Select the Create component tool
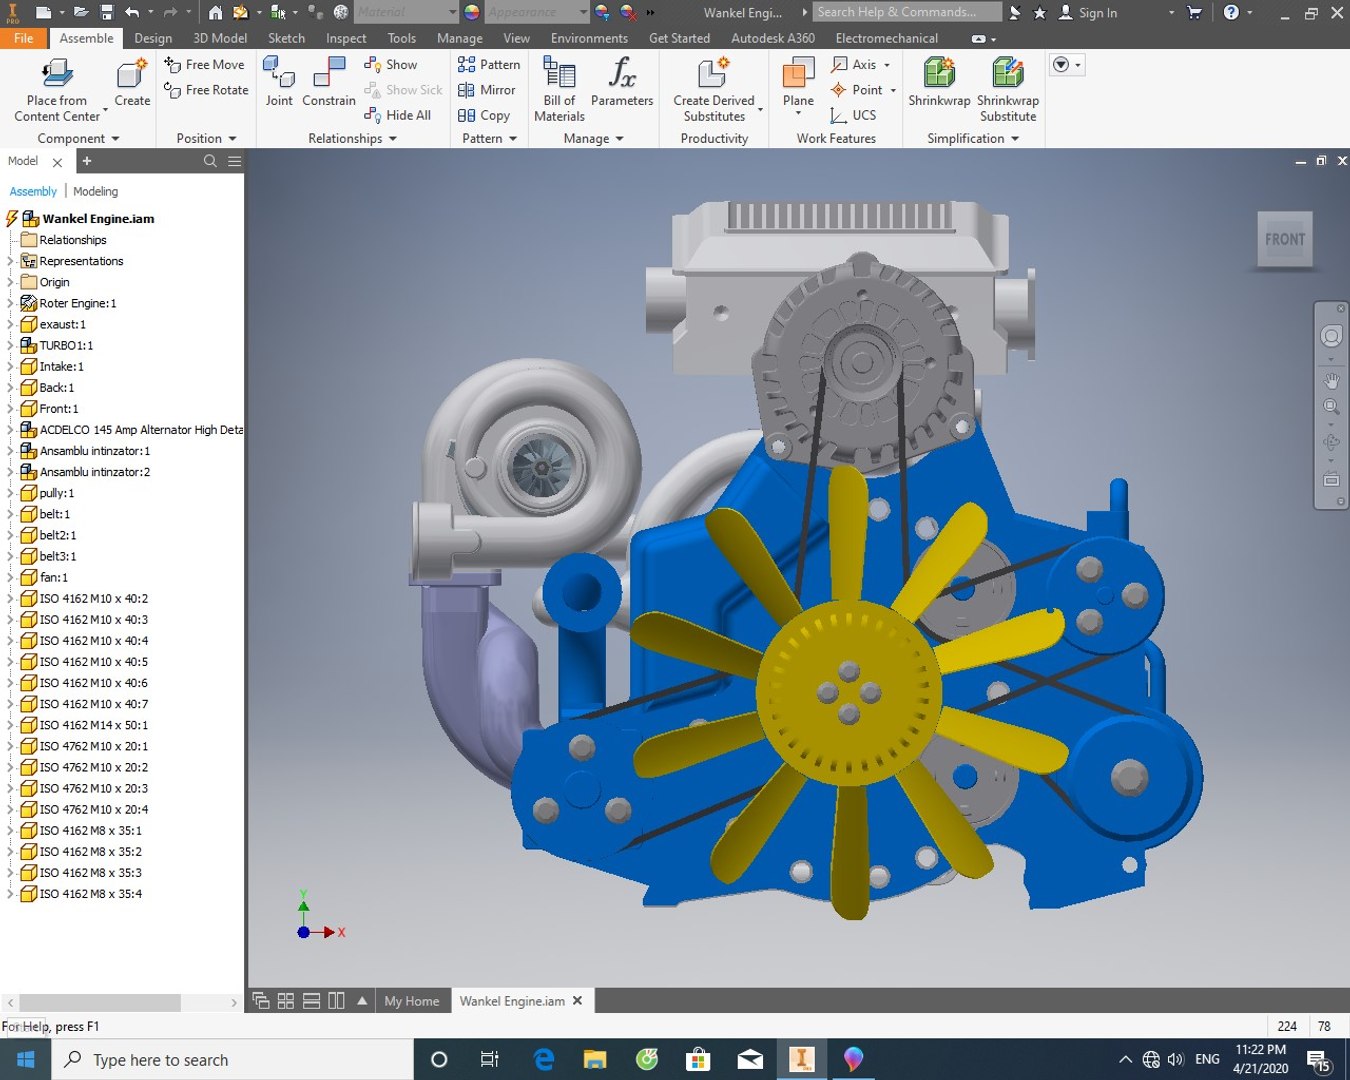Image resolution: width=1350 pixels, height=1080 pixels. 132,82
